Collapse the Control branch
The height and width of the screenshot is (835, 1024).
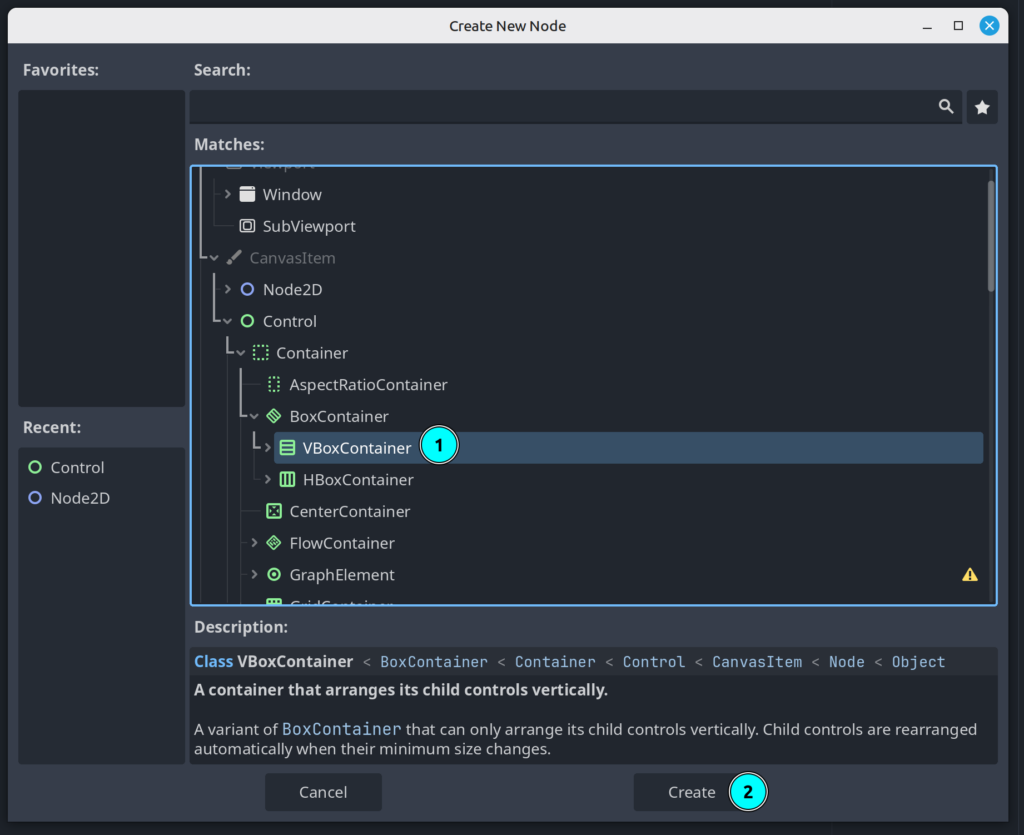(x=228, y=321)
